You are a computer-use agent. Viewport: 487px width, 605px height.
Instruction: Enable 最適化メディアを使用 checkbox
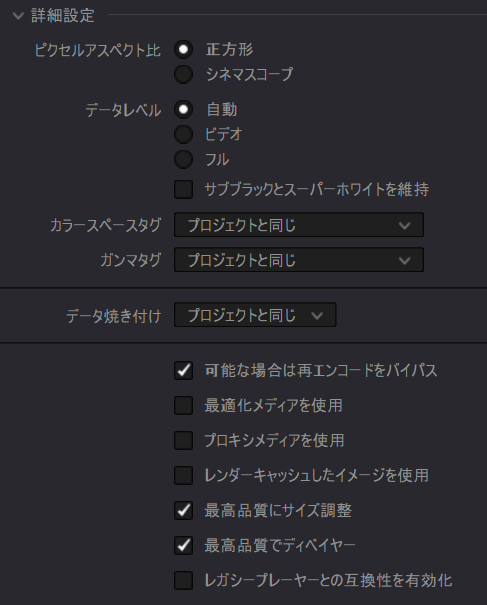coord(183,406)
